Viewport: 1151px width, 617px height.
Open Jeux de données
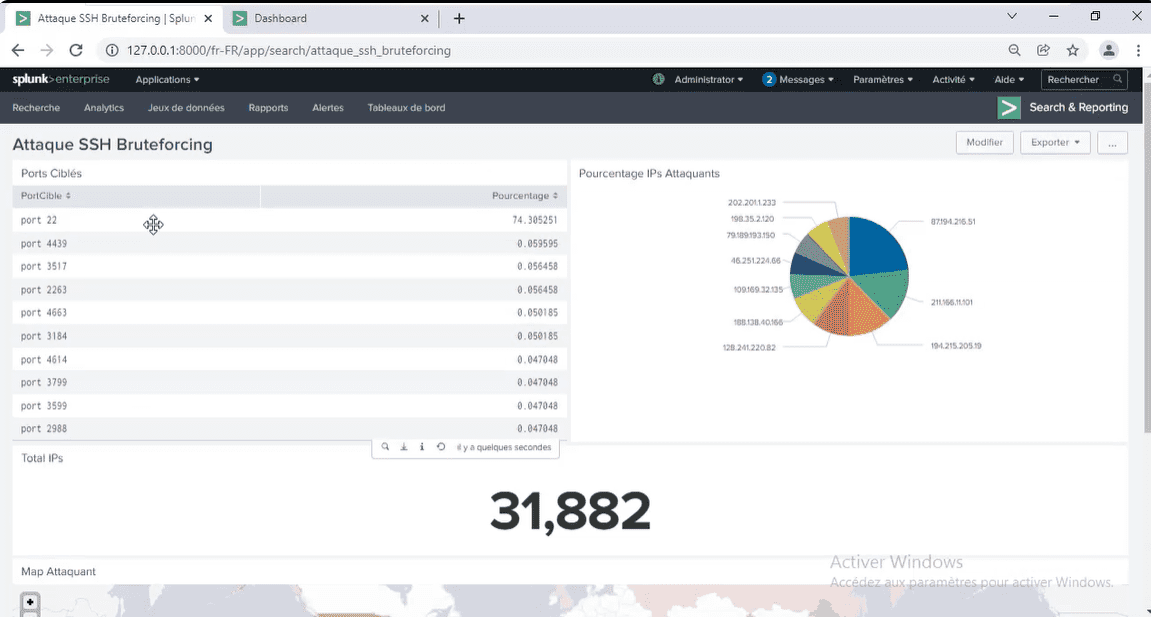point(186,108)
